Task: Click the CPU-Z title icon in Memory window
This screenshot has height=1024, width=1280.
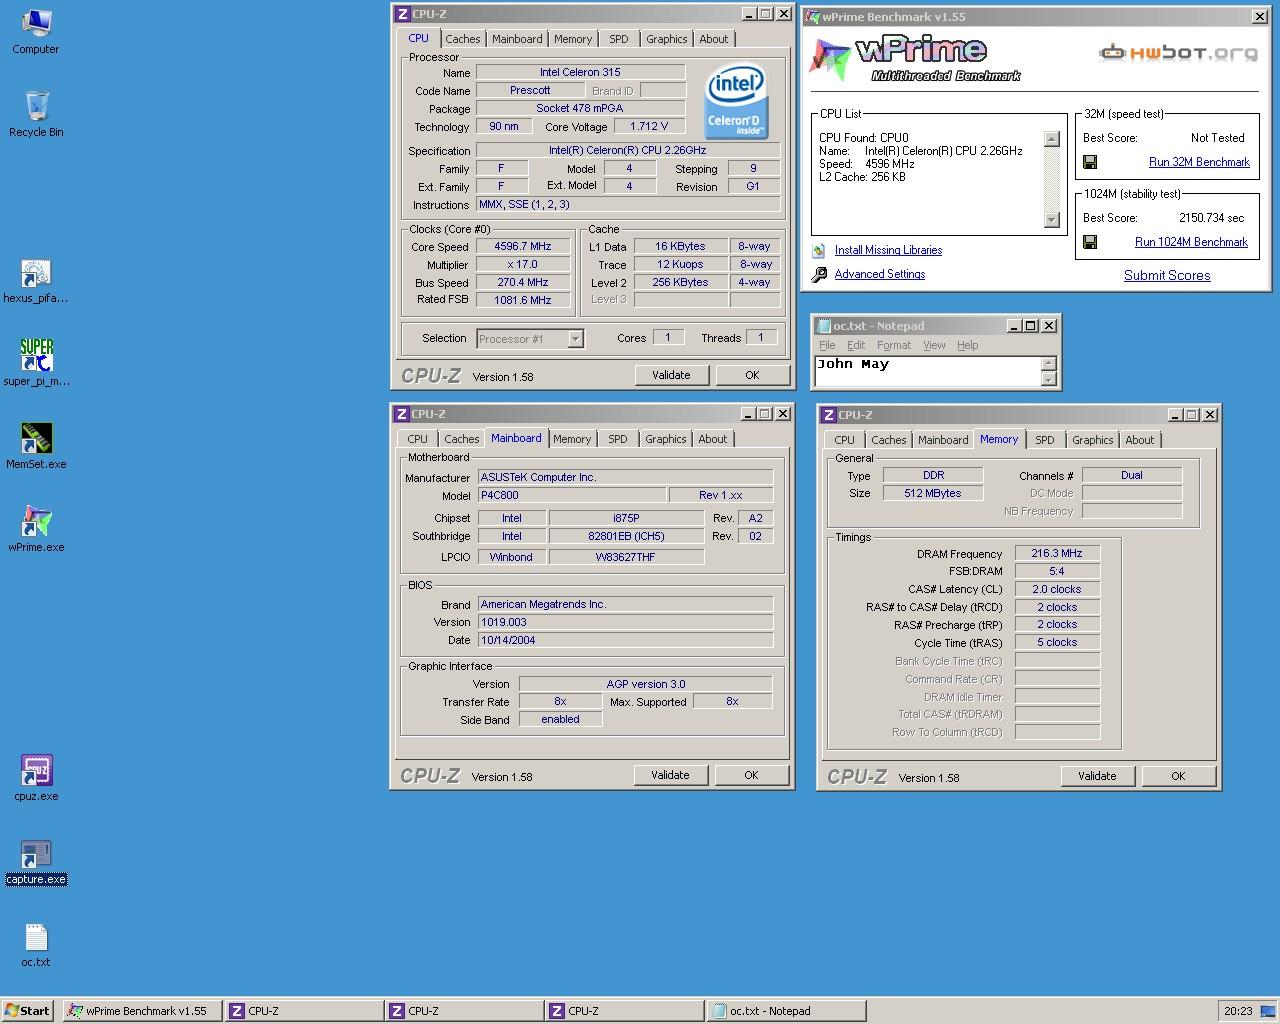Action: click(829, 415)
